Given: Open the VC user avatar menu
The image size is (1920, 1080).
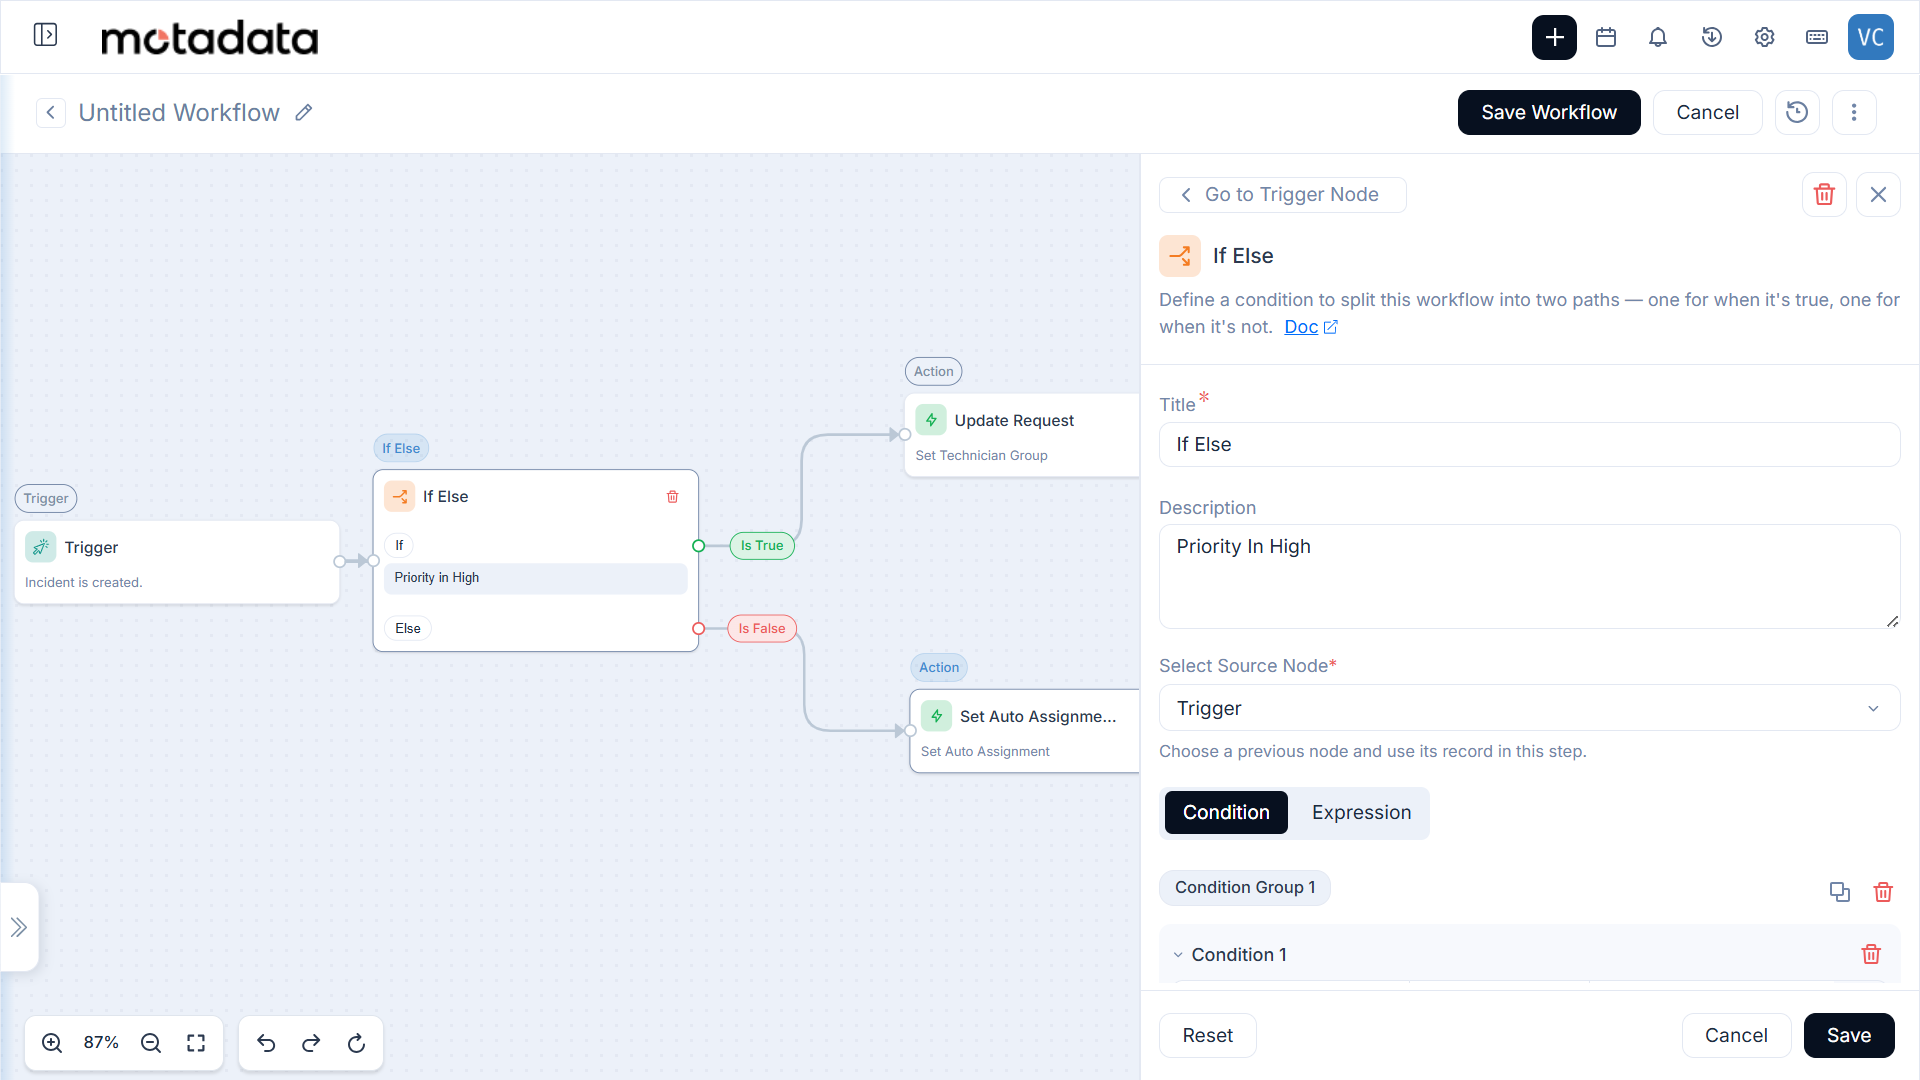Looking at the screenshot, I should pos(1870,37).
